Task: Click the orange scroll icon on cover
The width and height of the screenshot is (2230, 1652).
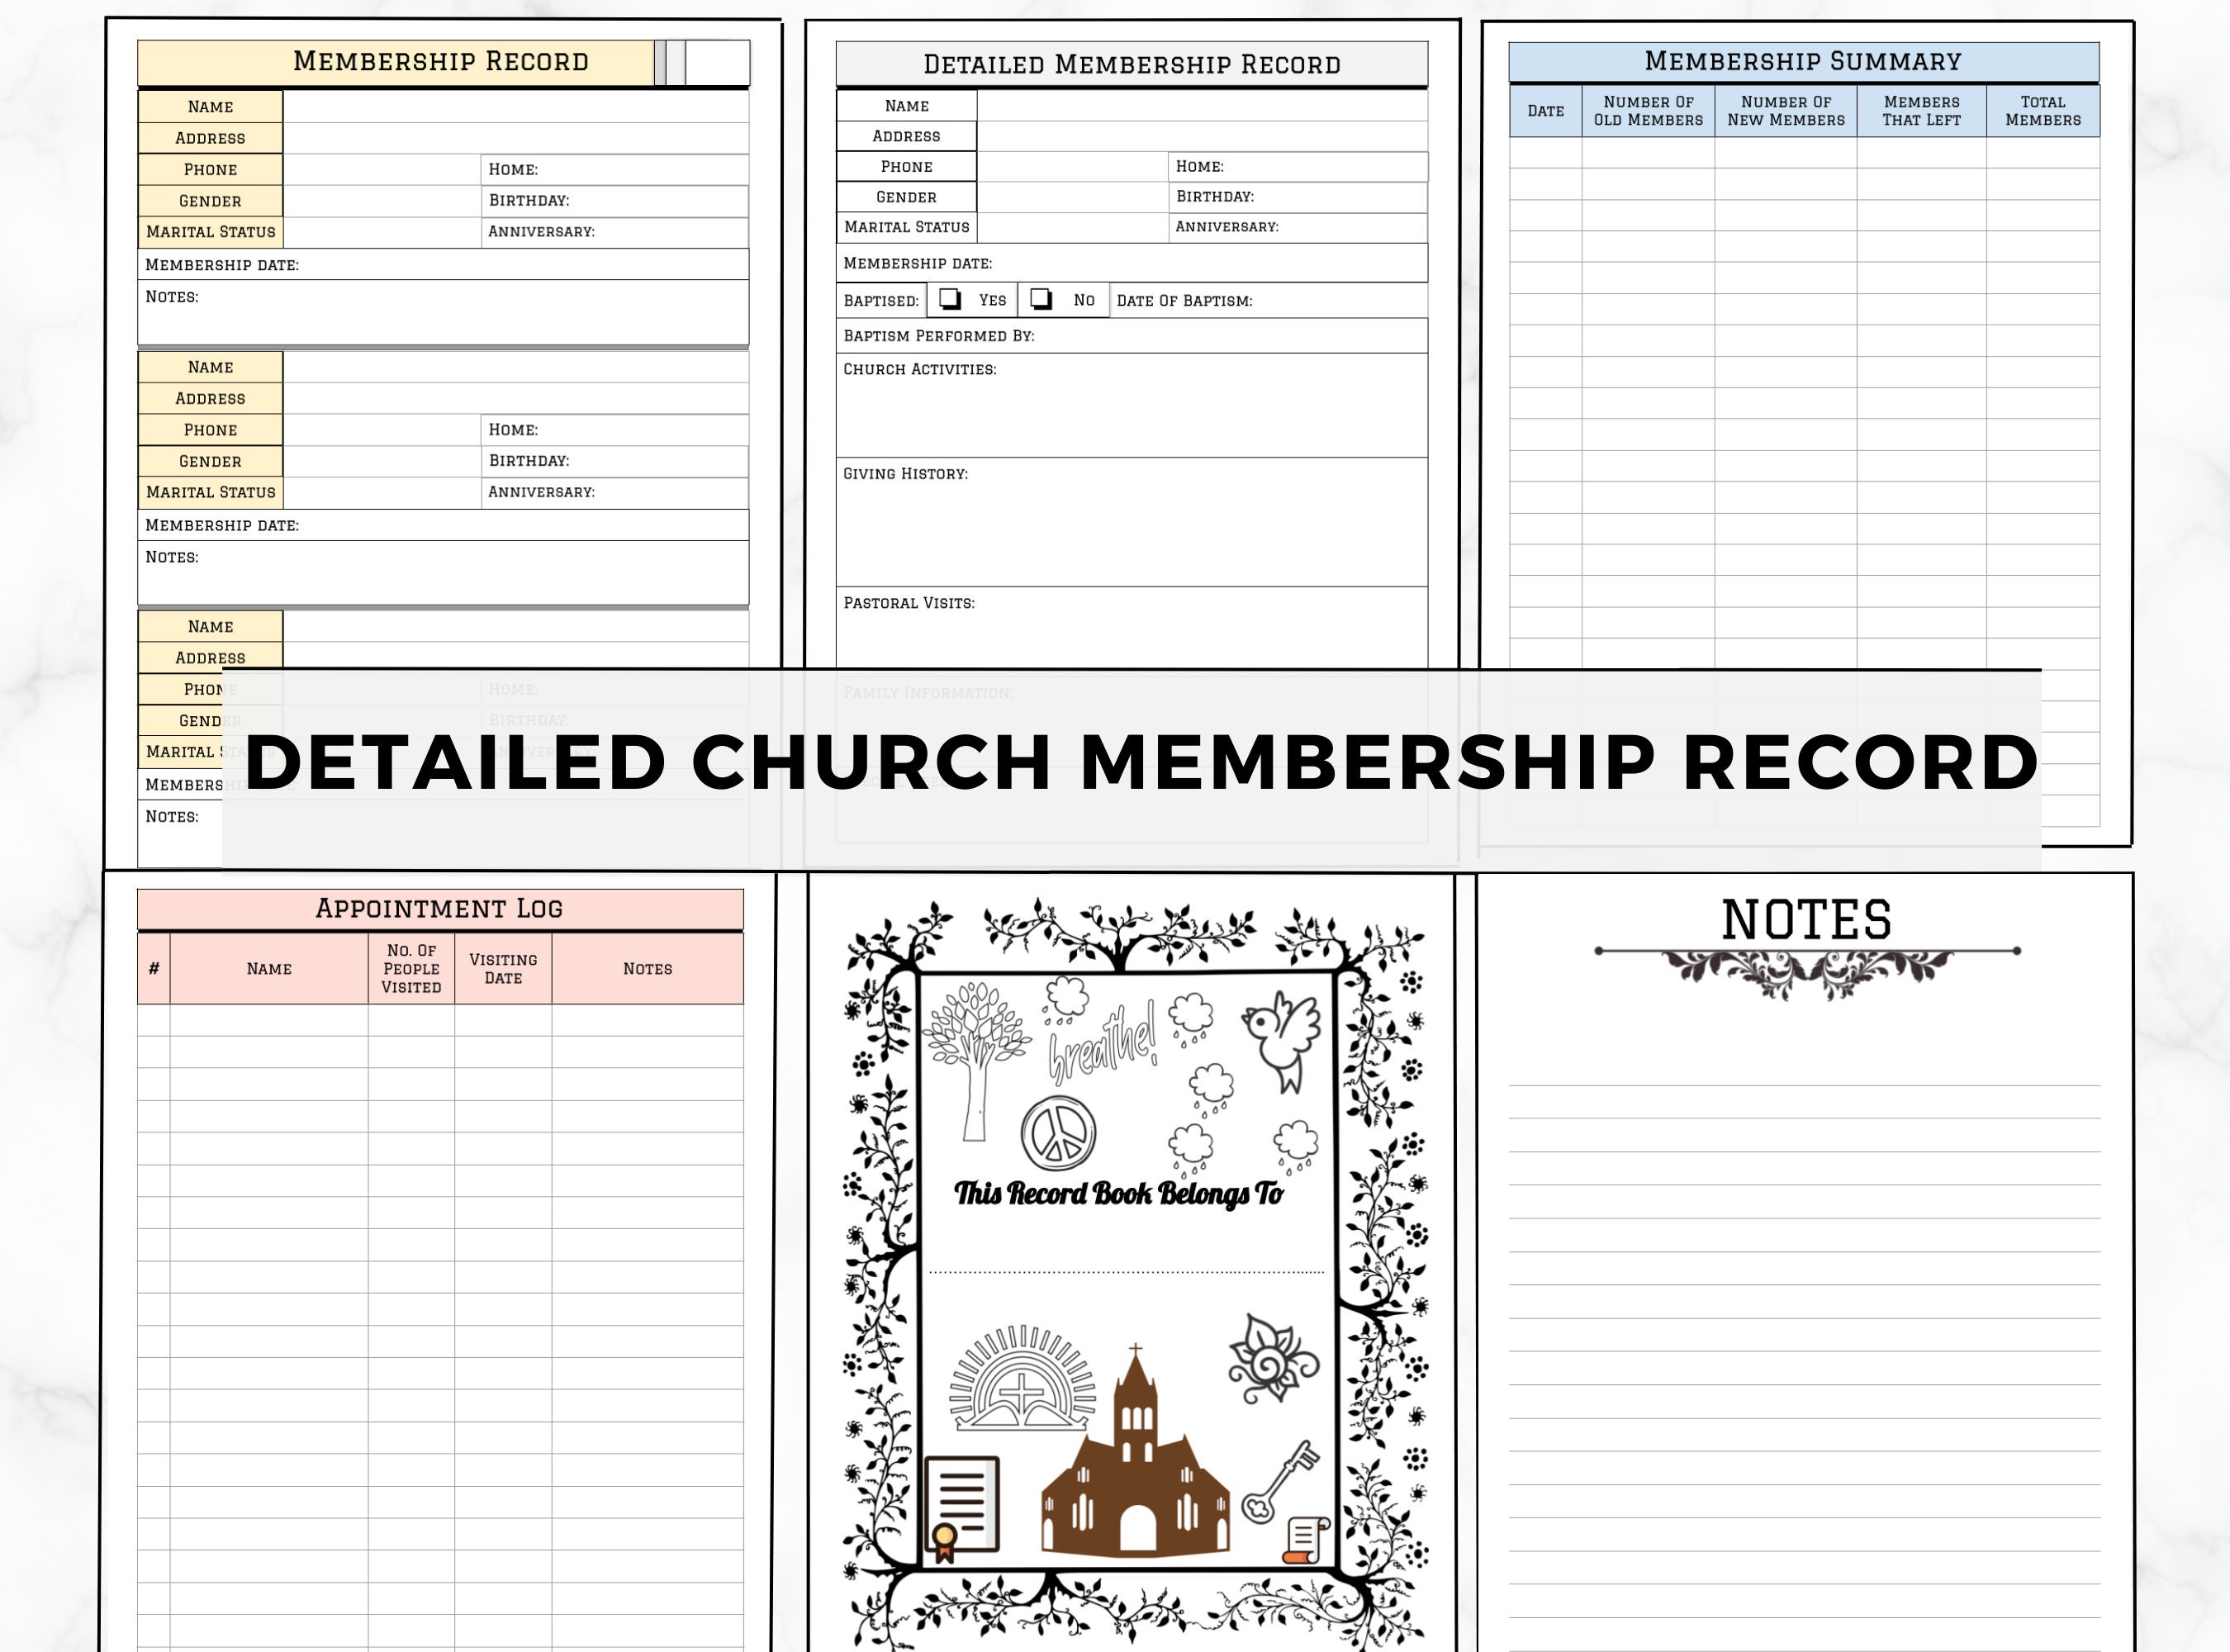Action: 1306,1540
